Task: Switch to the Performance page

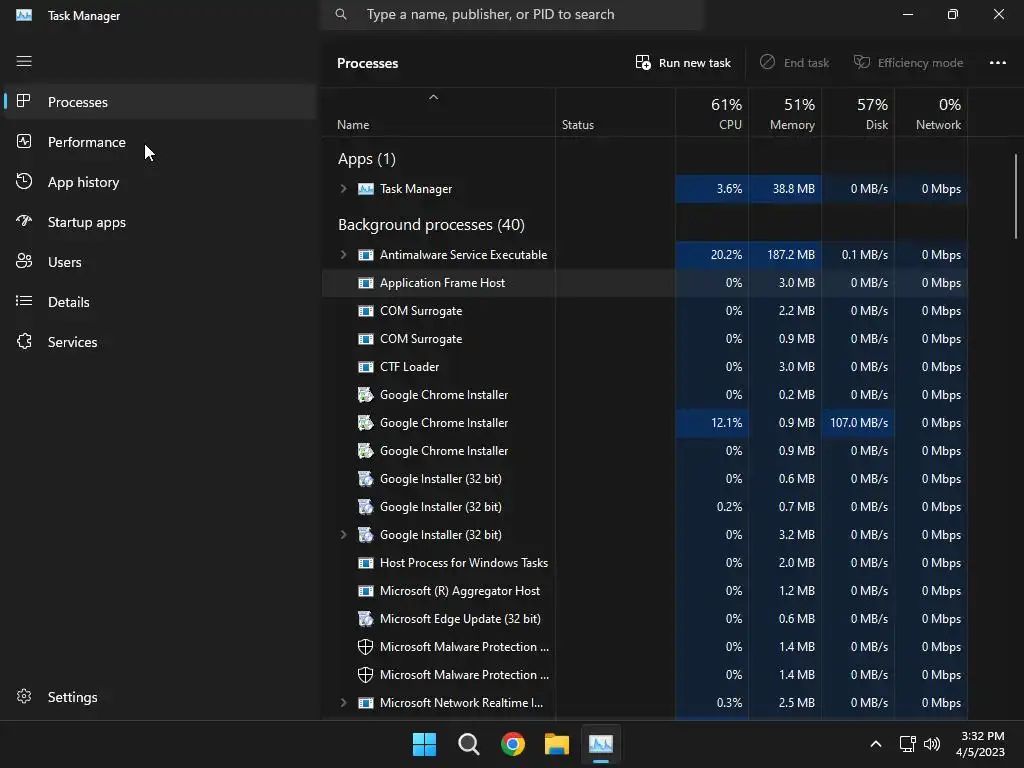Action: point(160,142)
